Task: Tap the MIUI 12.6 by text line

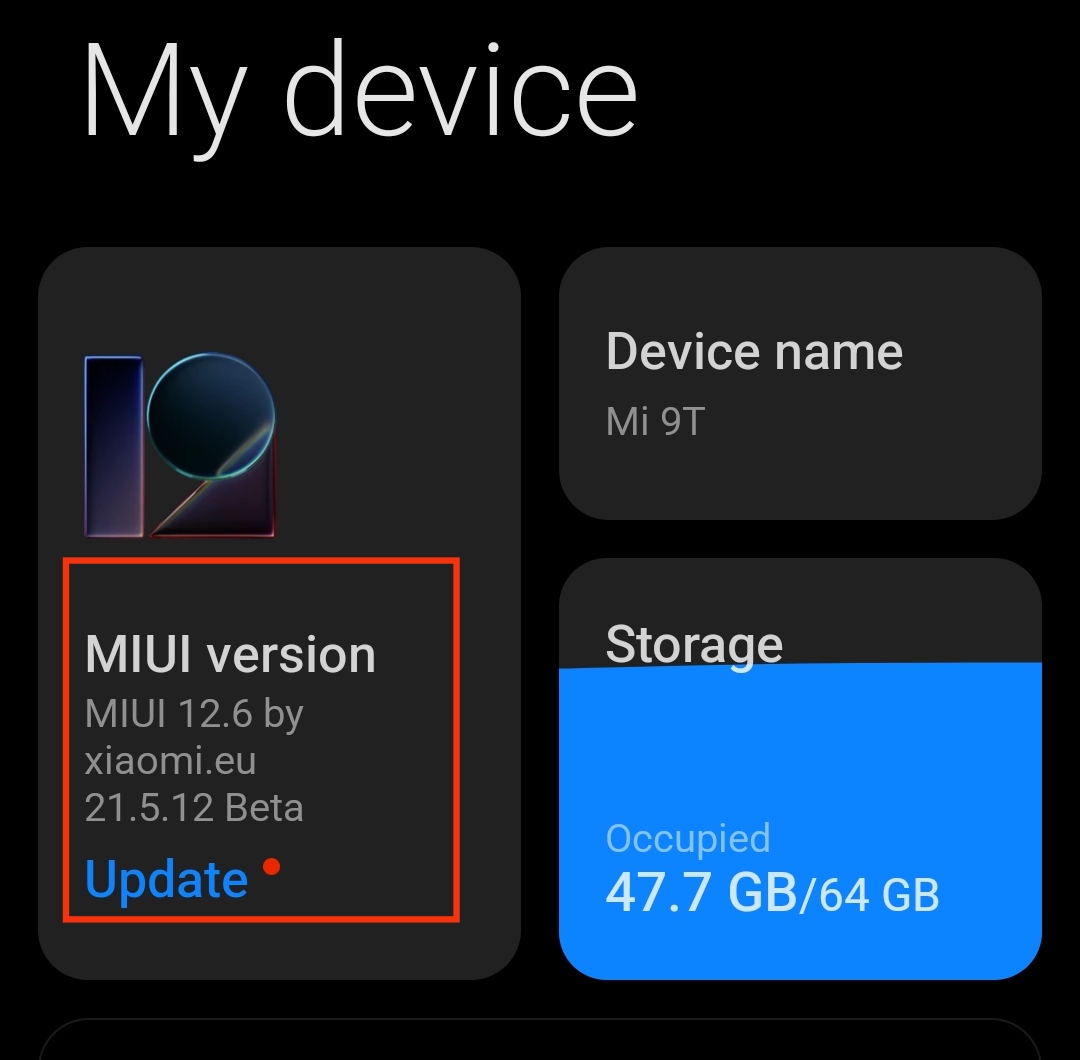Action: [194, 714]
